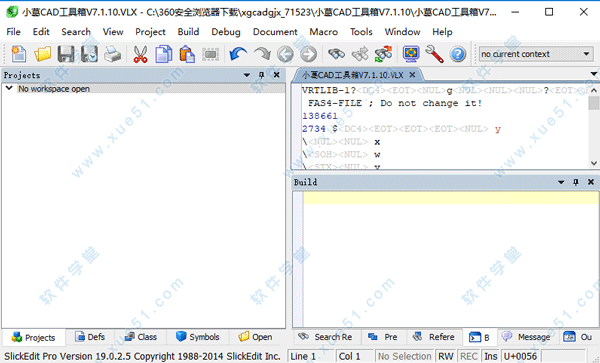This screenshot has width=600, height=363.
Task: Open the View menu
Action: (x=113, y=32)
